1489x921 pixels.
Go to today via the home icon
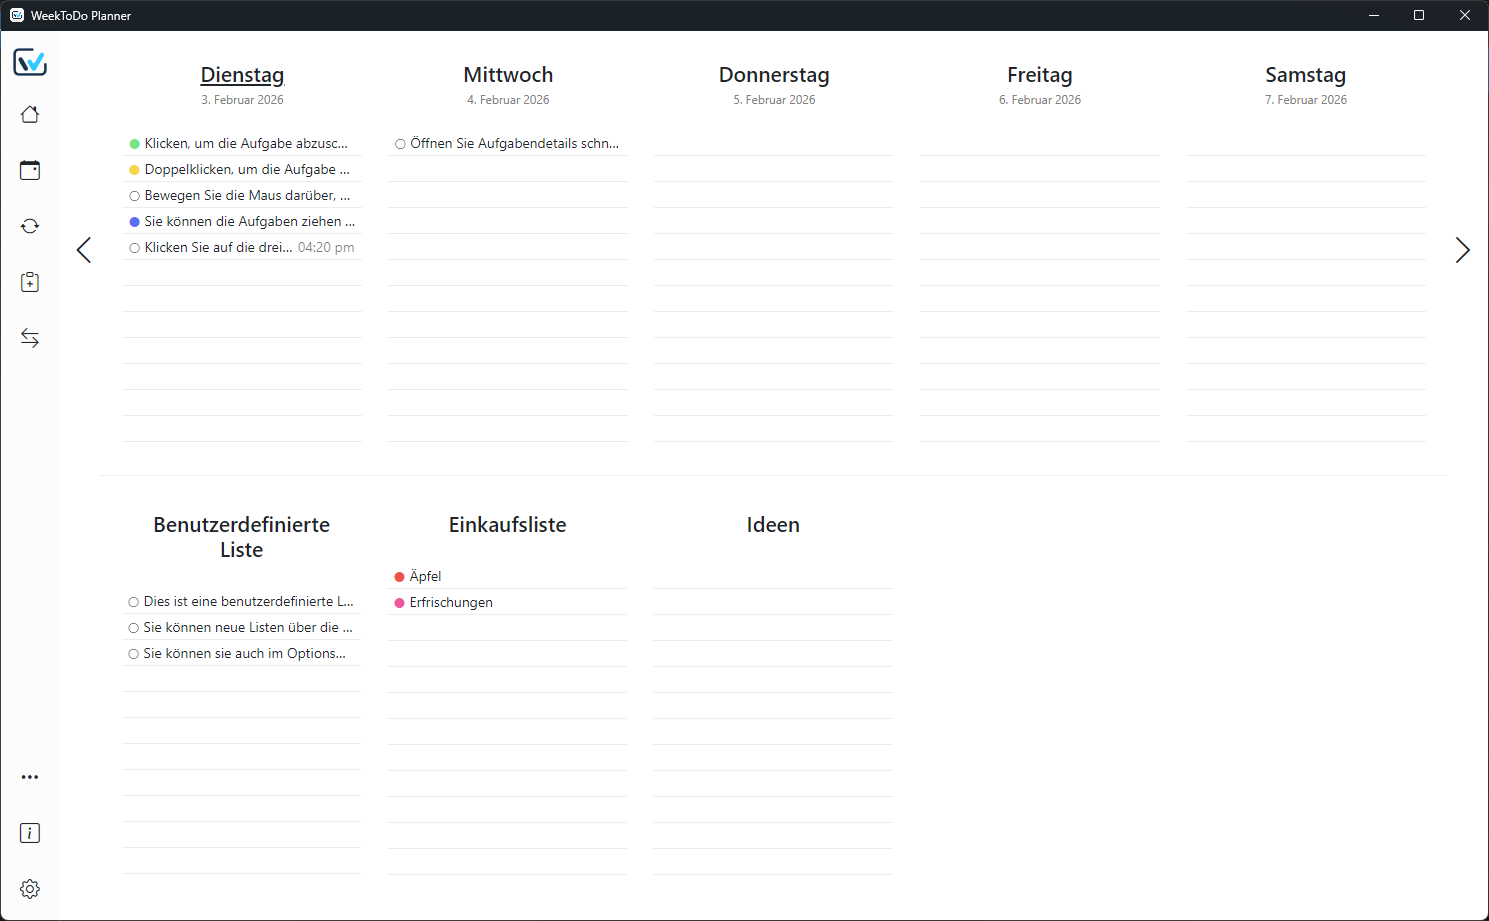30,115
